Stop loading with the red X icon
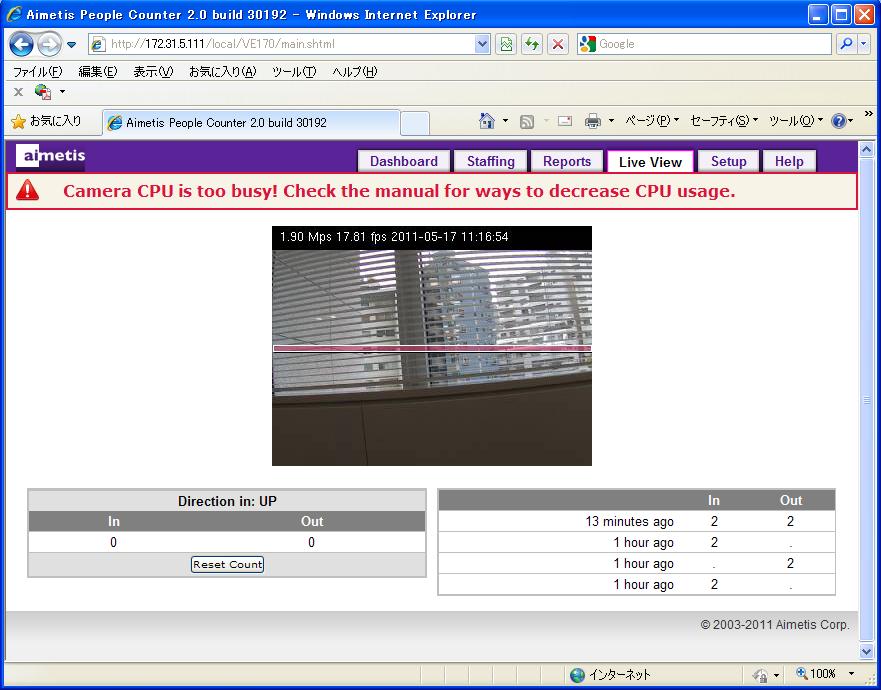Image resolution: width=881 pixels, height=690 pixels. 557,44
